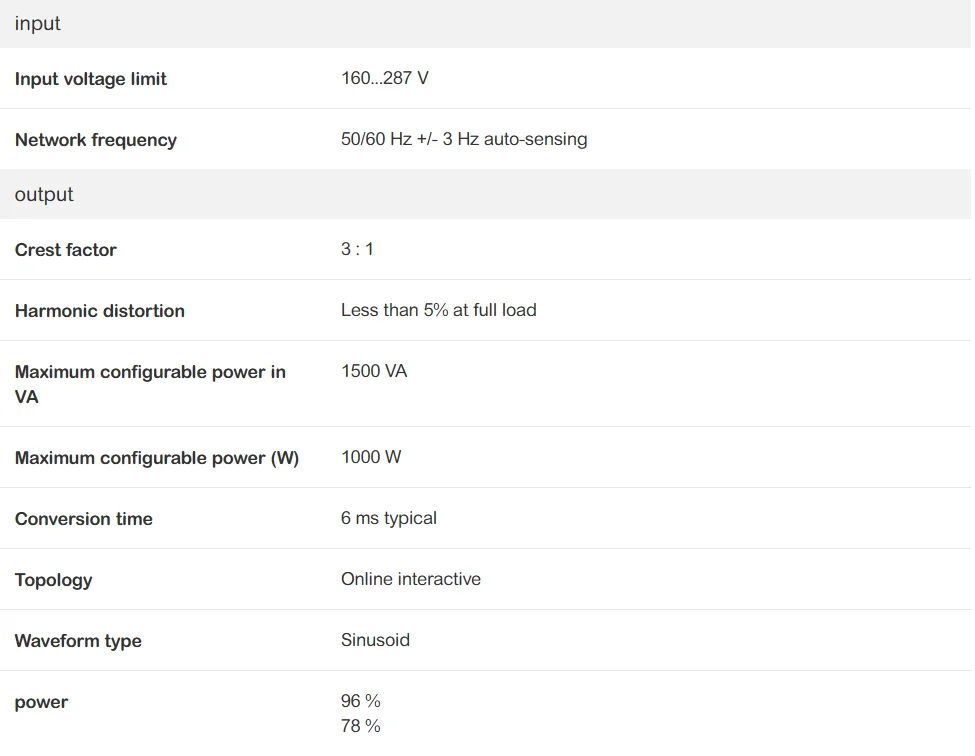Collapse the "input" section header
This screenshot has width=975, height=756.
click(38, 24)
